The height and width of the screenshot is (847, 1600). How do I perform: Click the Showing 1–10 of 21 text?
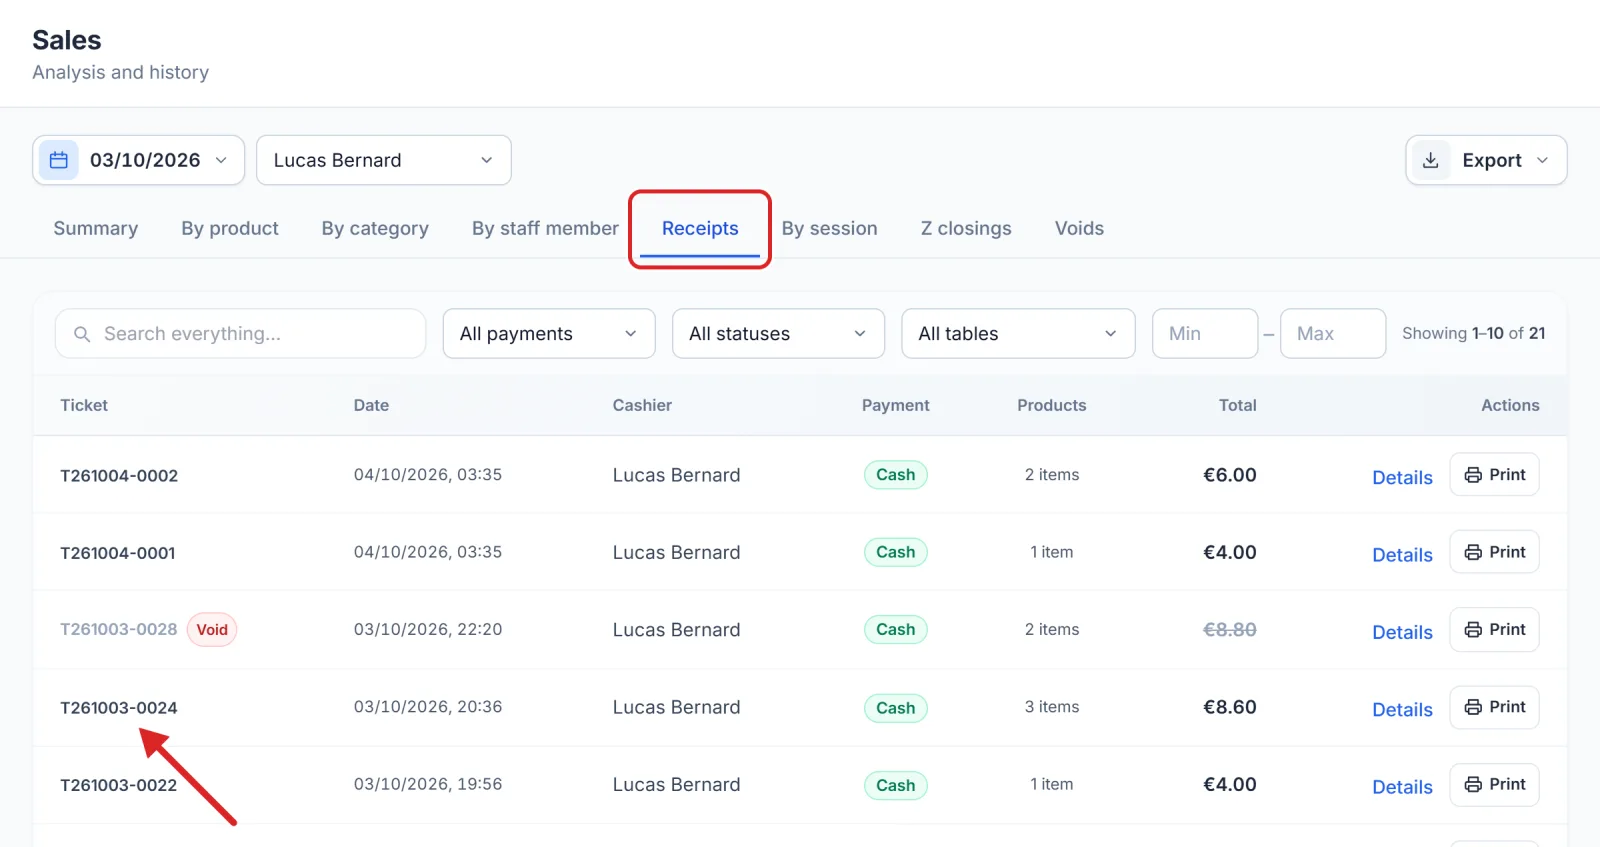(x=1473, y=333)
